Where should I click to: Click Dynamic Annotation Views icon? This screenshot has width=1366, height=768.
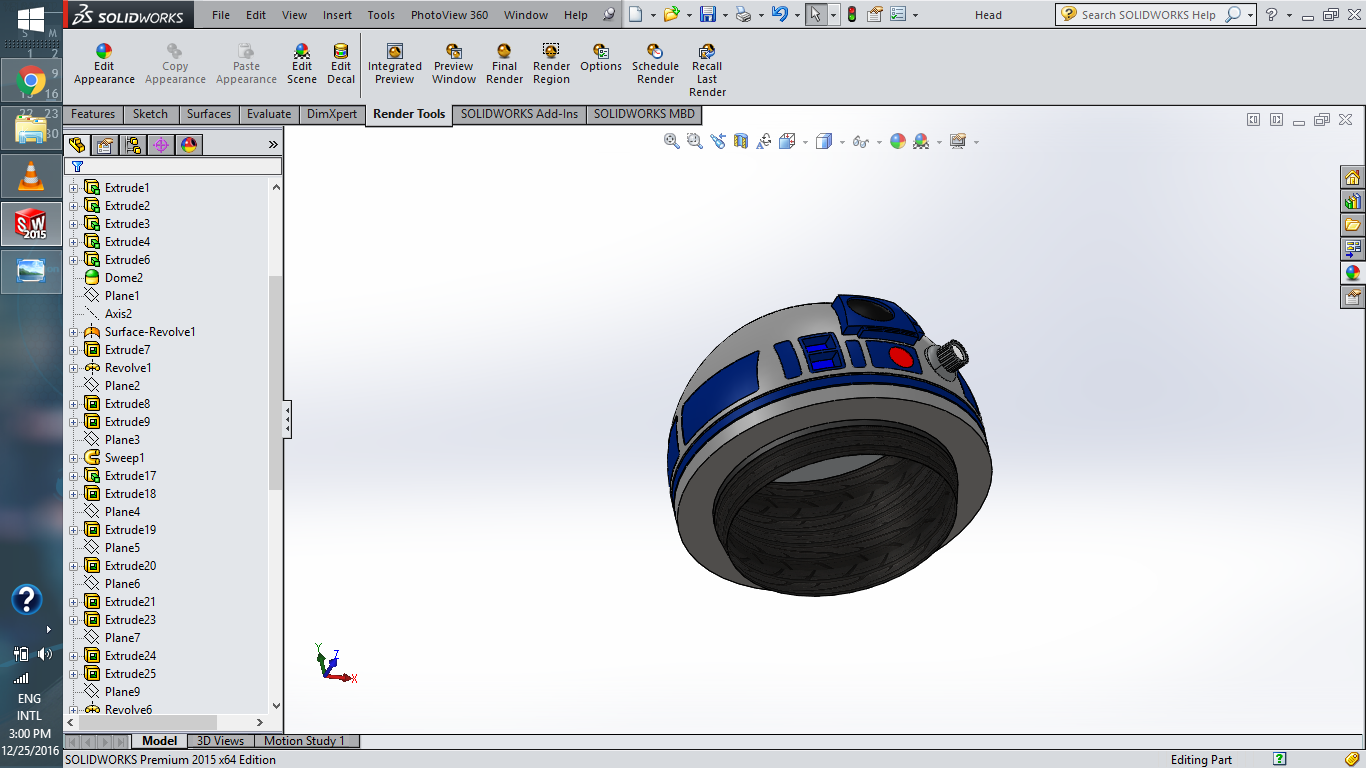[x=764, y=142]
